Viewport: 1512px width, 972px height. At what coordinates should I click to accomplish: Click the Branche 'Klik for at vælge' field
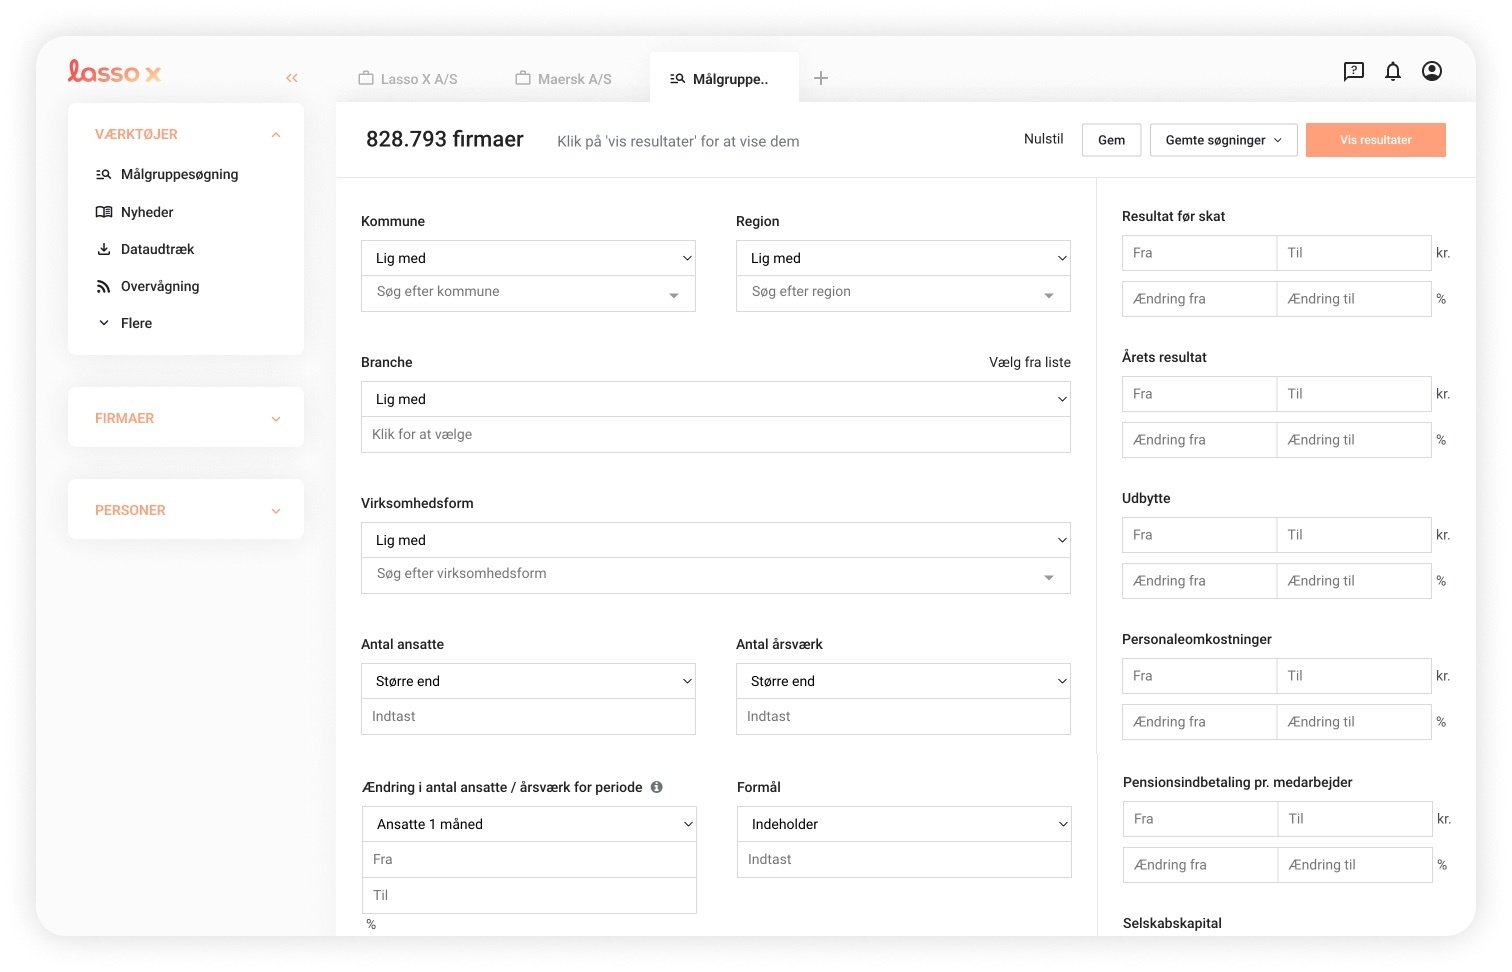[x=716, y=435]
